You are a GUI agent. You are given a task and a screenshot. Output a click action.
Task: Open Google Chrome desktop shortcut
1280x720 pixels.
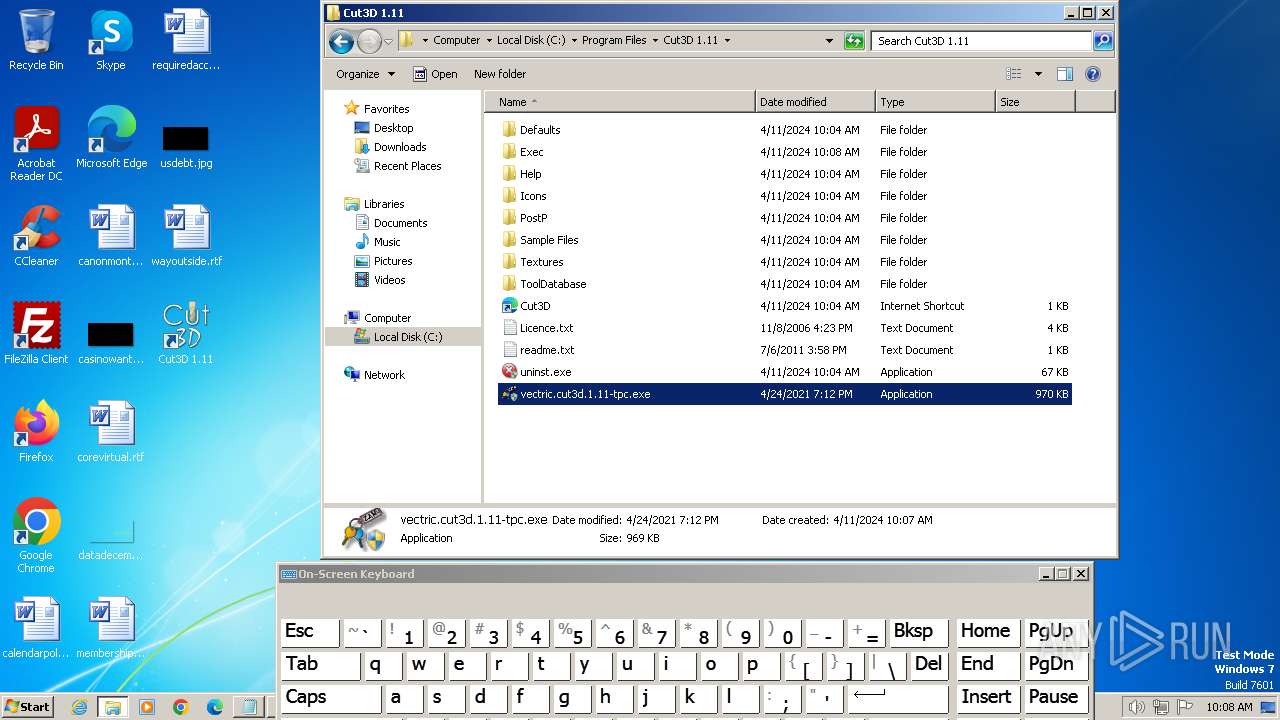[36, 536]
